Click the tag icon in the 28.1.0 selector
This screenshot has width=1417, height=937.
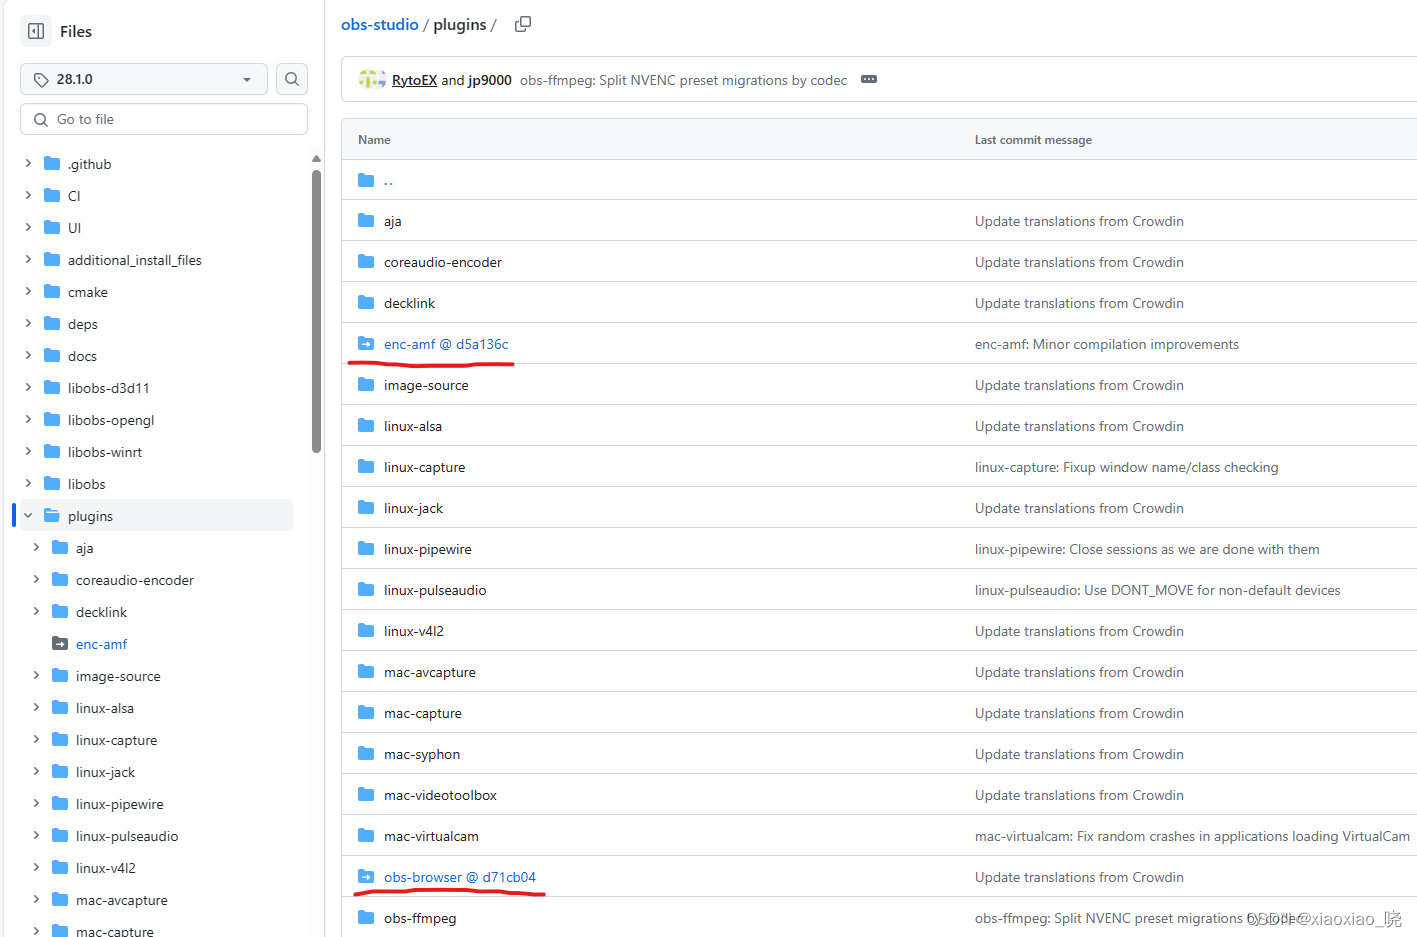tap(41, 79)
